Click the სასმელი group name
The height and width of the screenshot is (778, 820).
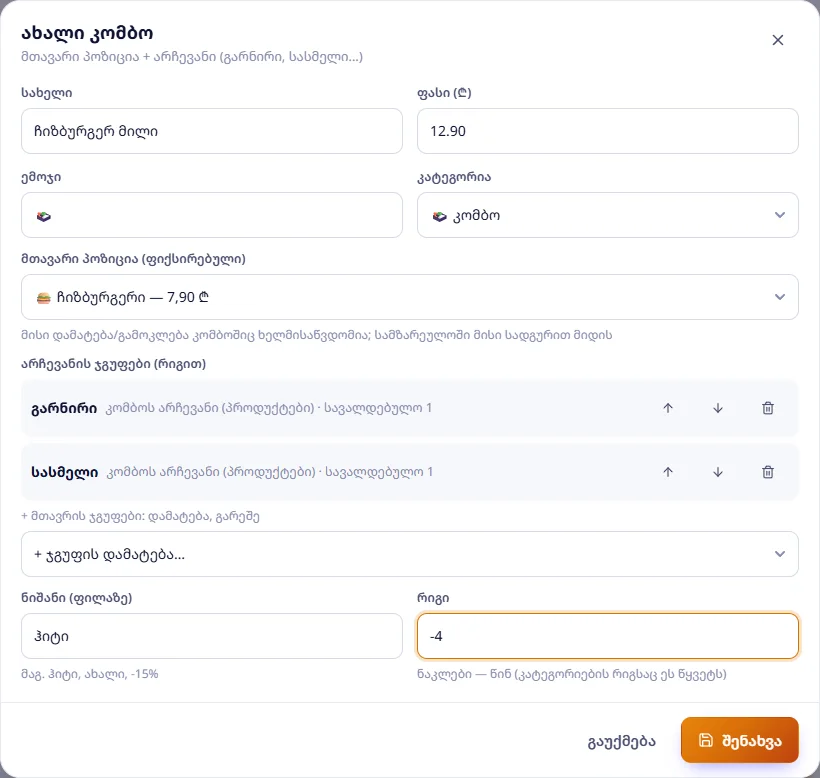65,472
